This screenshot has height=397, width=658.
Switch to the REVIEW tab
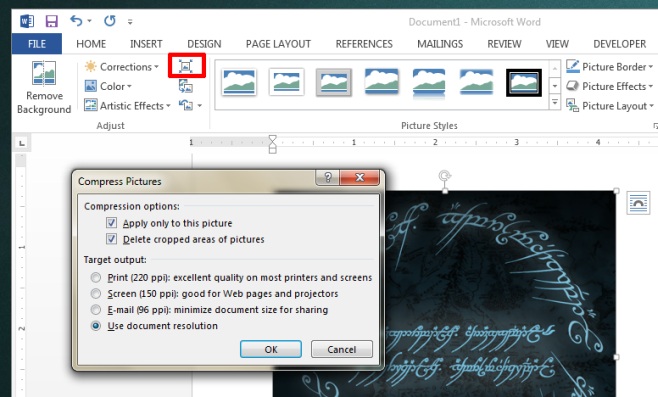pyautogui.click(x=504, y=44)
